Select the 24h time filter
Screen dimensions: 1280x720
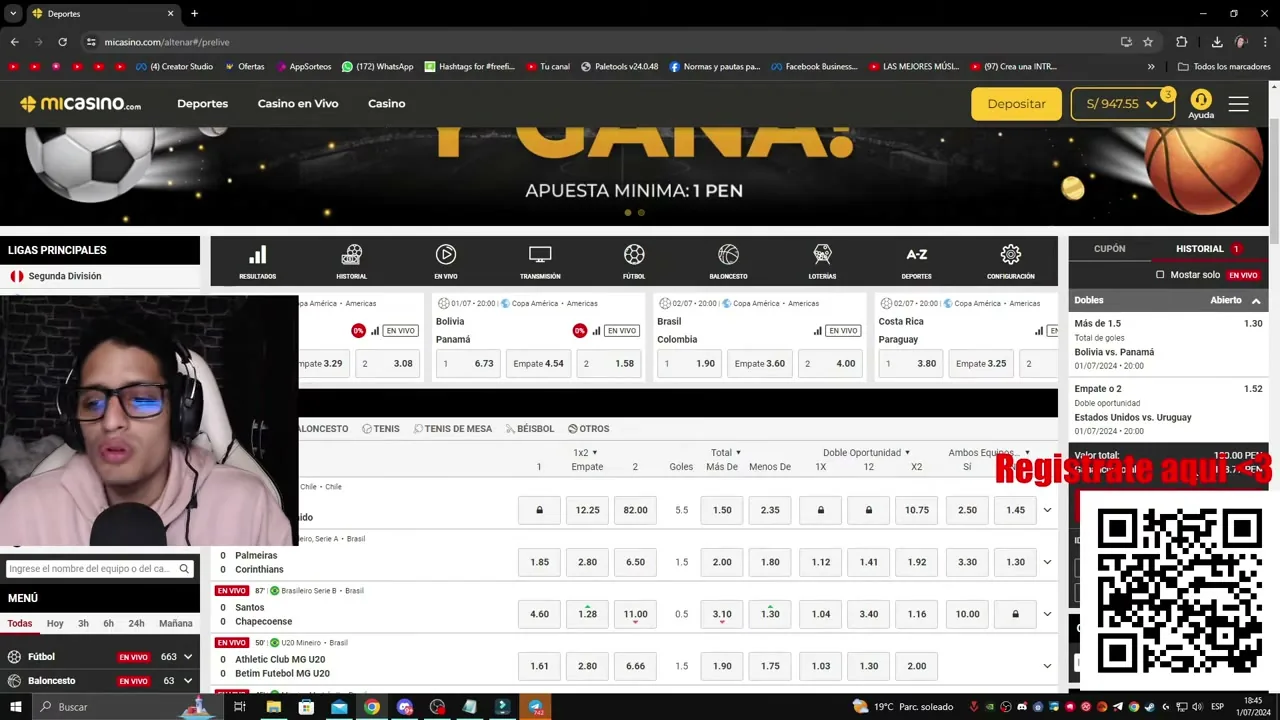pyautogui.click(x=136, y=624)
